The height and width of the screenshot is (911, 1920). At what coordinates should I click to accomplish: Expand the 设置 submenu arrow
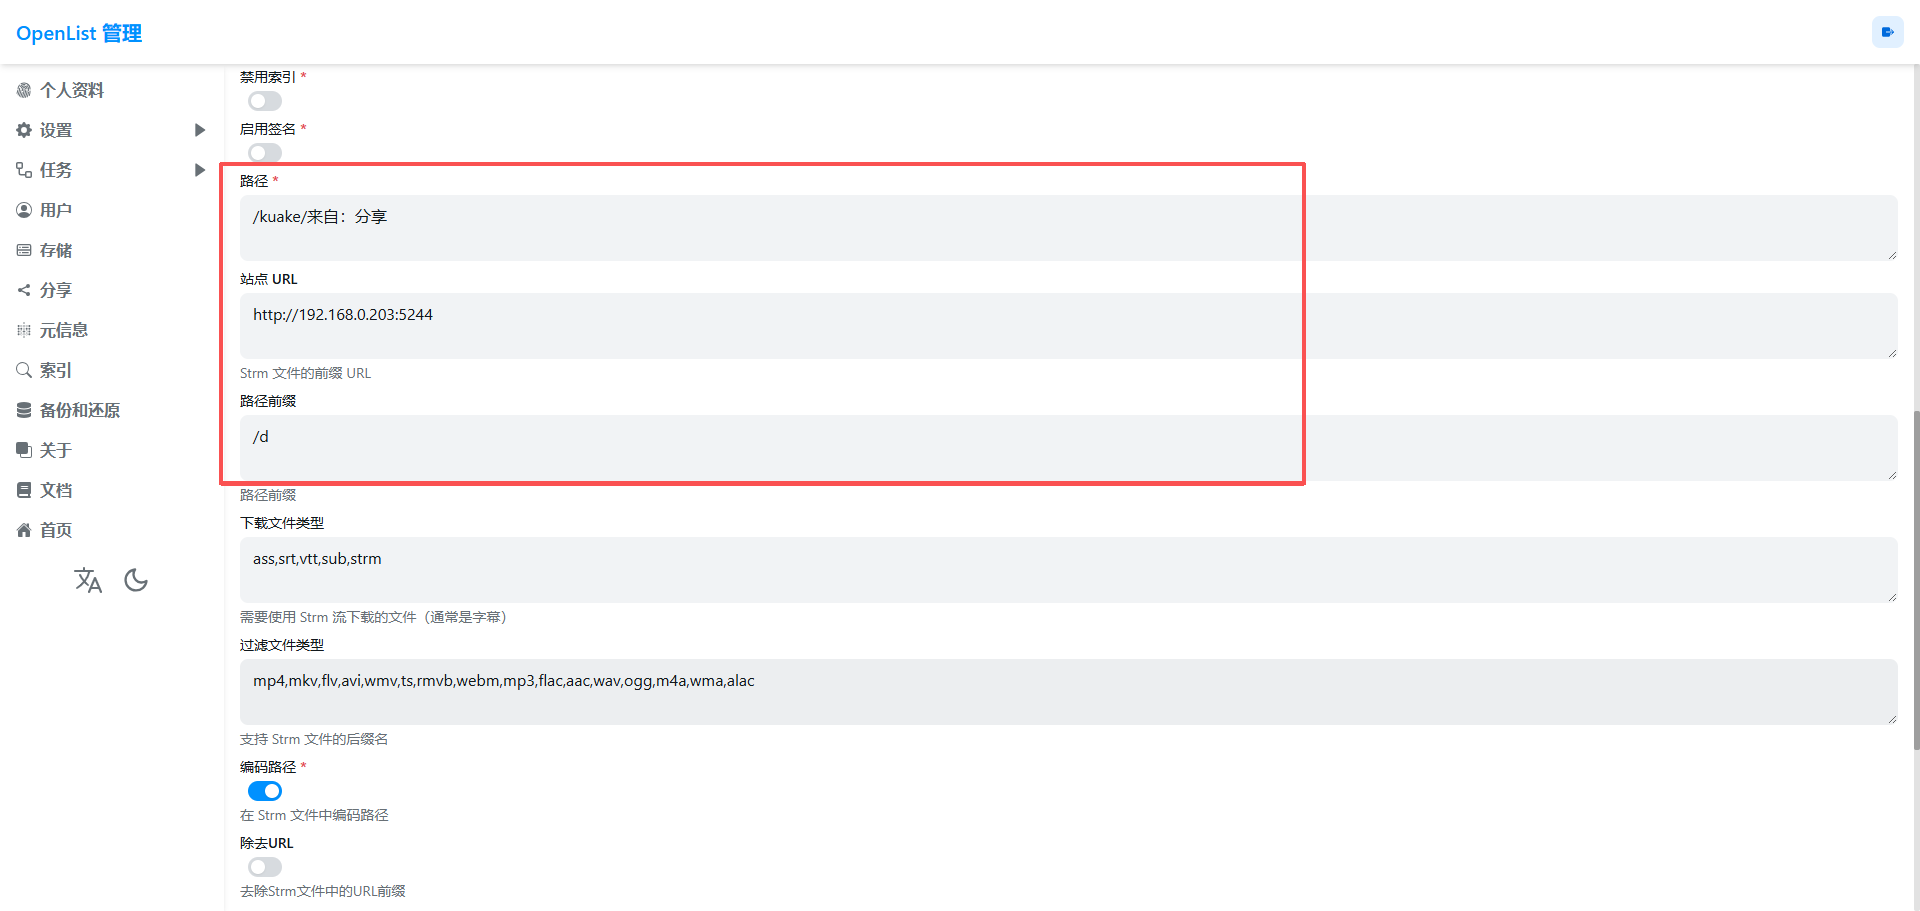click(x=200, y=130)
